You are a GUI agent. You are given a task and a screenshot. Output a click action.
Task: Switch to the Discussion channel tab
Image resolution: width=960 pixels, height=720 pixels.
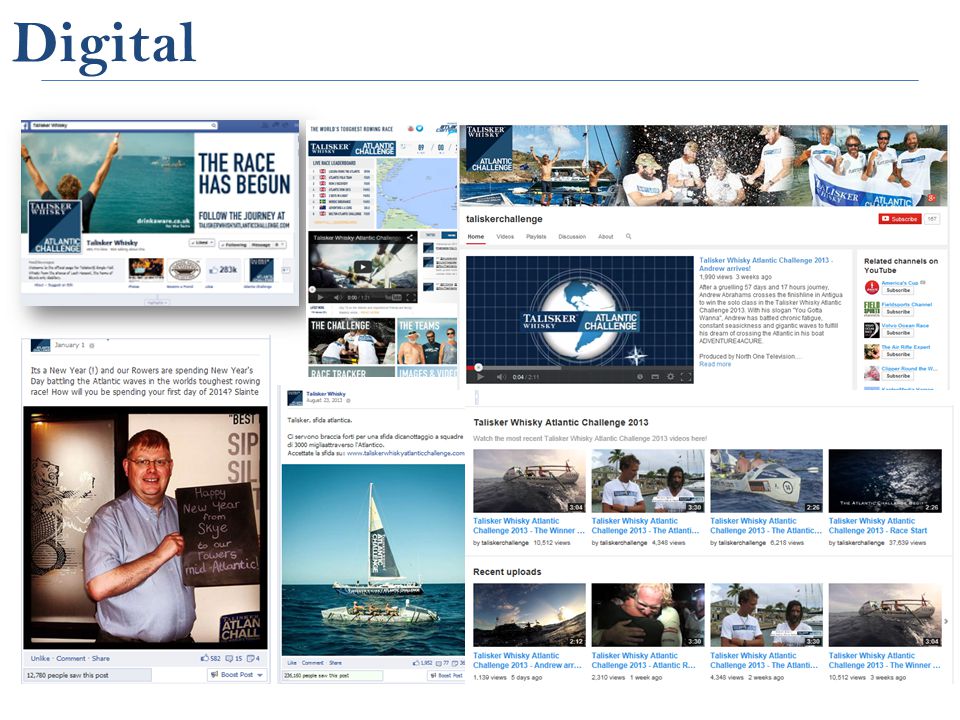pyautogui.click(x=572, y=236)
